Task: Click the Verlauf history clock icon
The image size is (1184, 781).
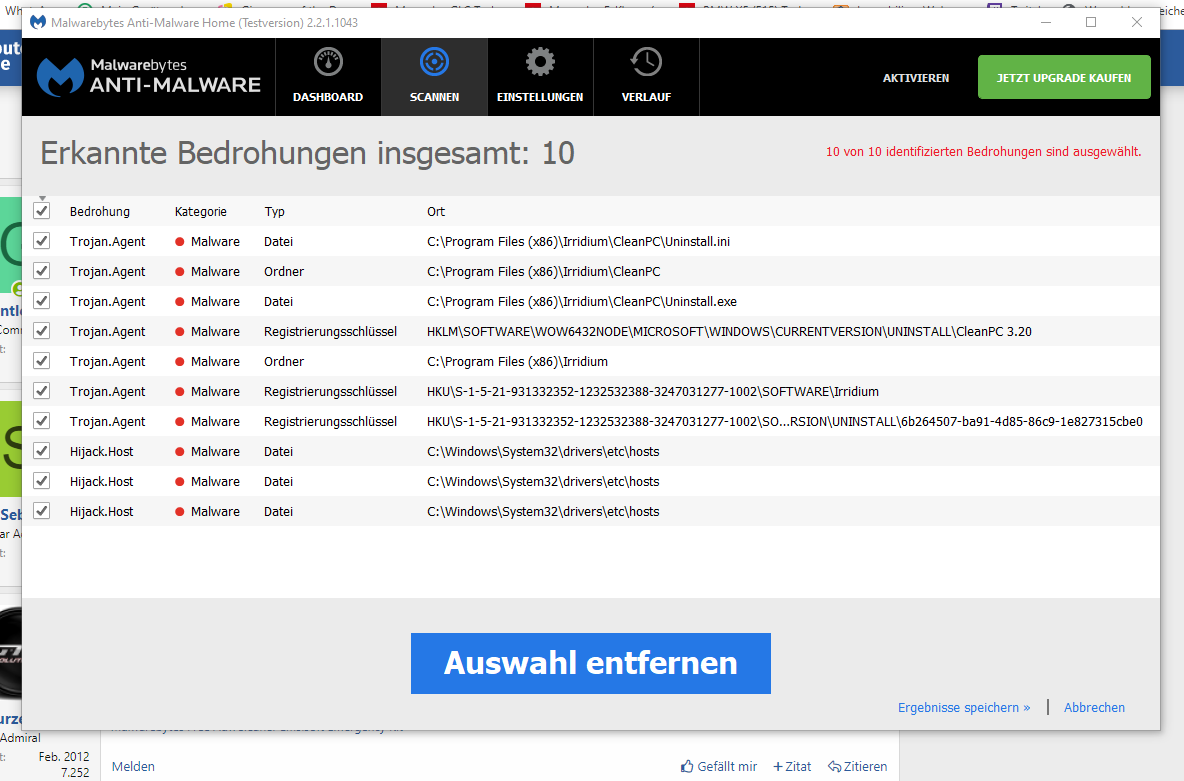Action: [x=646, y=62]
